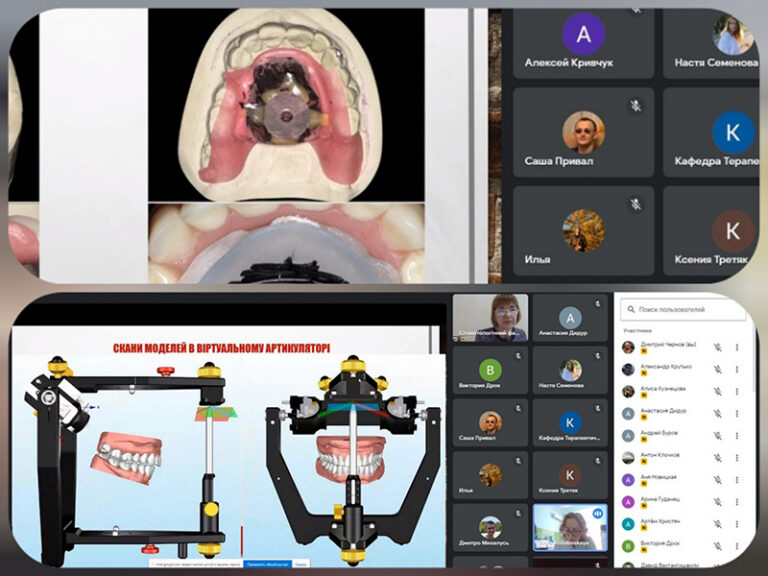Toggle microphone for Артём Христян in list
The image size is (768, 576).
pos(717,524)
